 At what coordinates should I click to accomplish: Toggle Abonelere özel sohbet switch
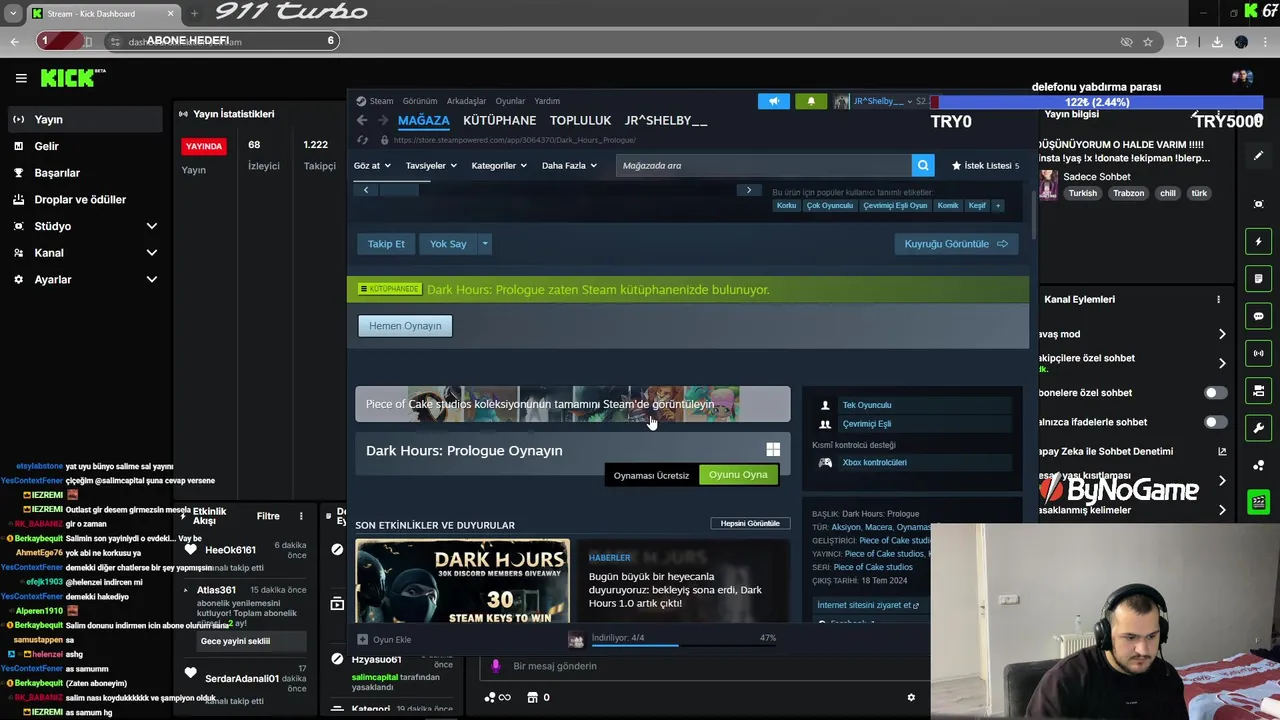1215,393
